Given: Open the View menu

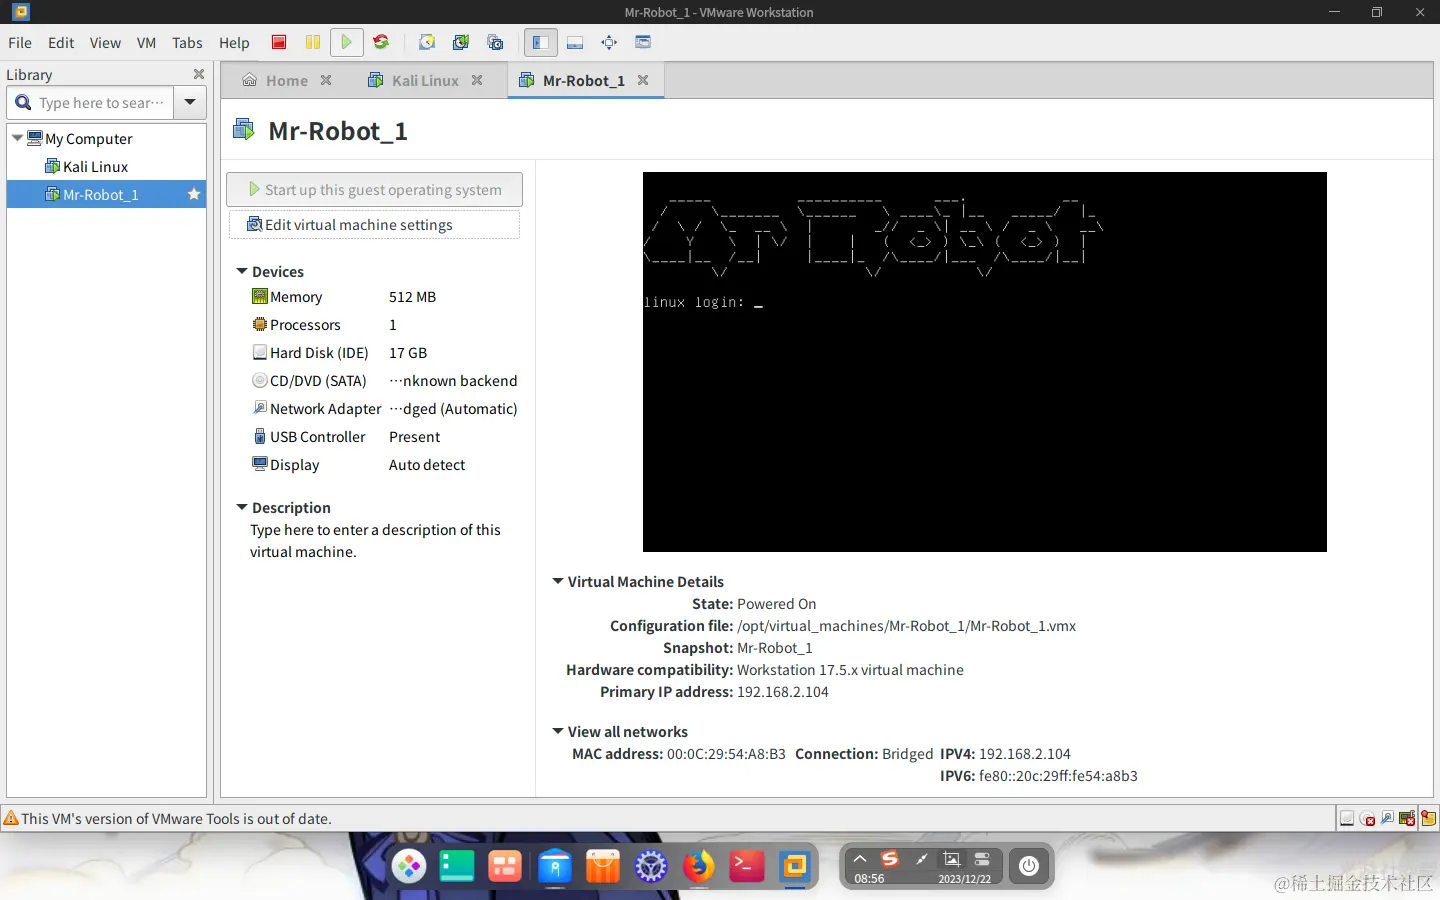Looking at the screenshot, I should (x=105, y=43).
